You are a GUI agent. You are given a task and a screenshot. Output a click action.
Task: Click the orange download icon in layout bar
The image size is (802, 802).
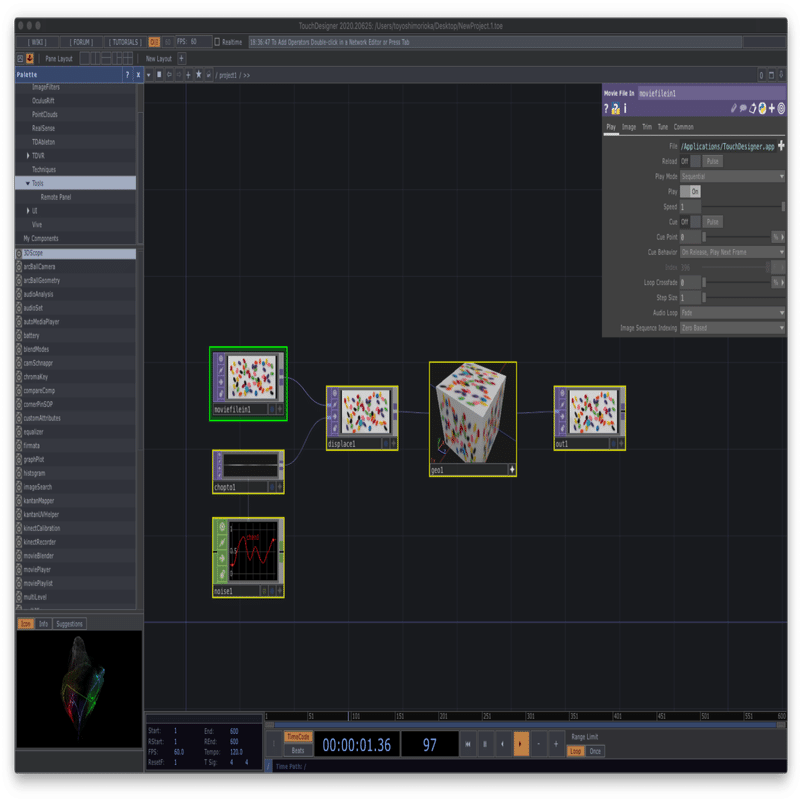[x=30, y=58]
